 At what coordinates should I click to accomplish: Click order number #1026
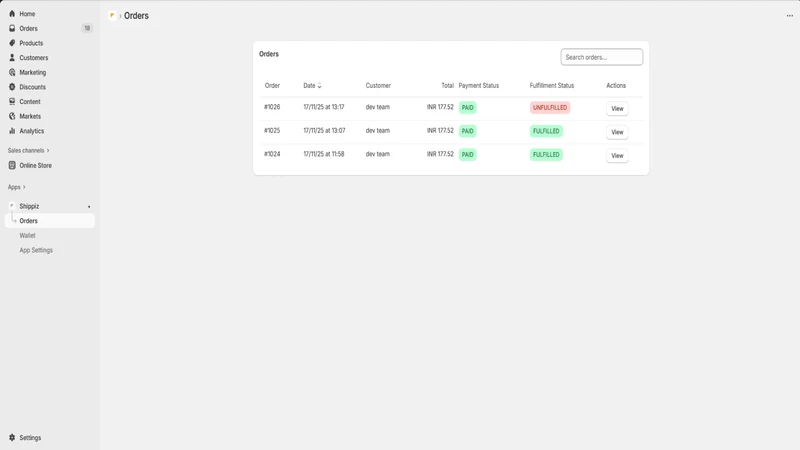pos(272,107)
